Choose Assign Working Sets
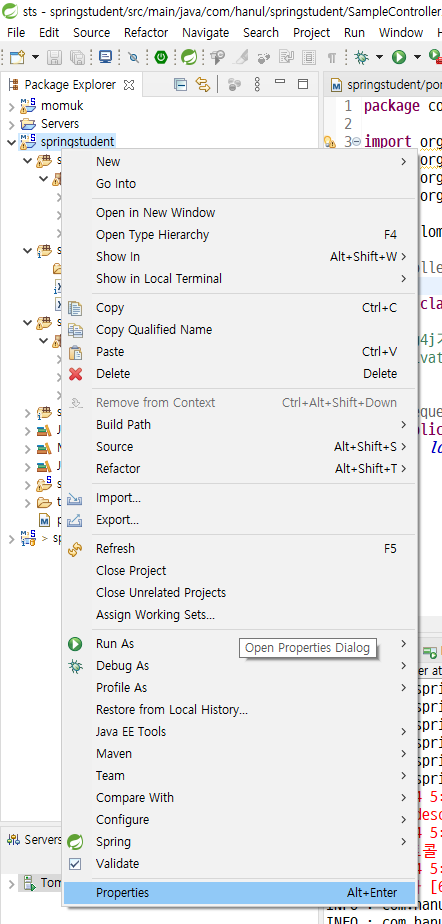Screen dimensions: 442x924 [x=238, y=615]
